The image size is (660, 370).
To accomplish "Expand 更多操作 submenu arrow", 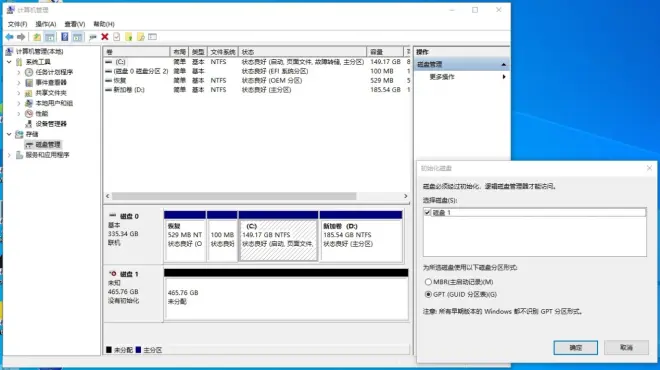I will click(x=504, y=77).
